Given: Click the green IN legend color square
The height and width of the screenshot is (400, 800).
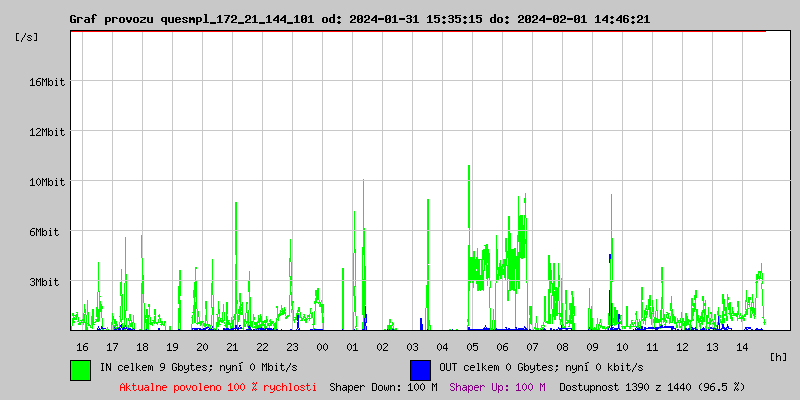Looking at the screenshot, I should [x=80, y=369].
